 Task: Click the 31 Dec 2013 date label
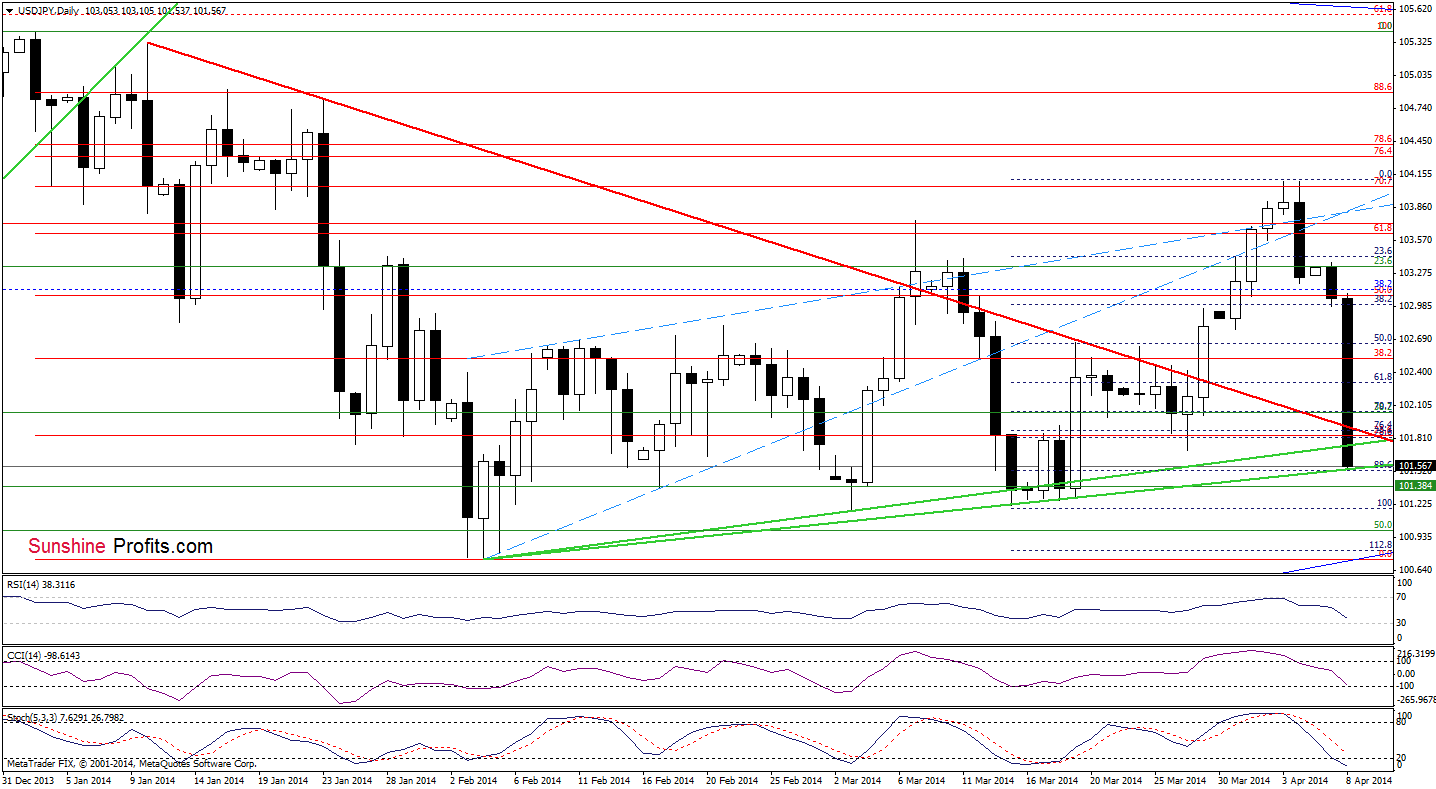[x=27, y=780]
